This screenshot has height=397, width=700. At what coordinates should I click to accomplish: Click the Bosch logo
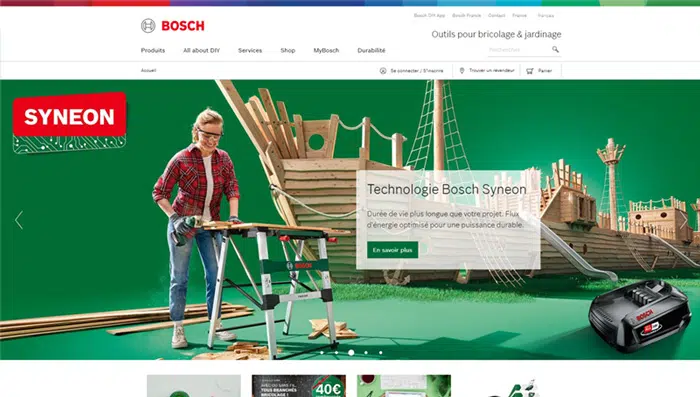click(173, 26)
